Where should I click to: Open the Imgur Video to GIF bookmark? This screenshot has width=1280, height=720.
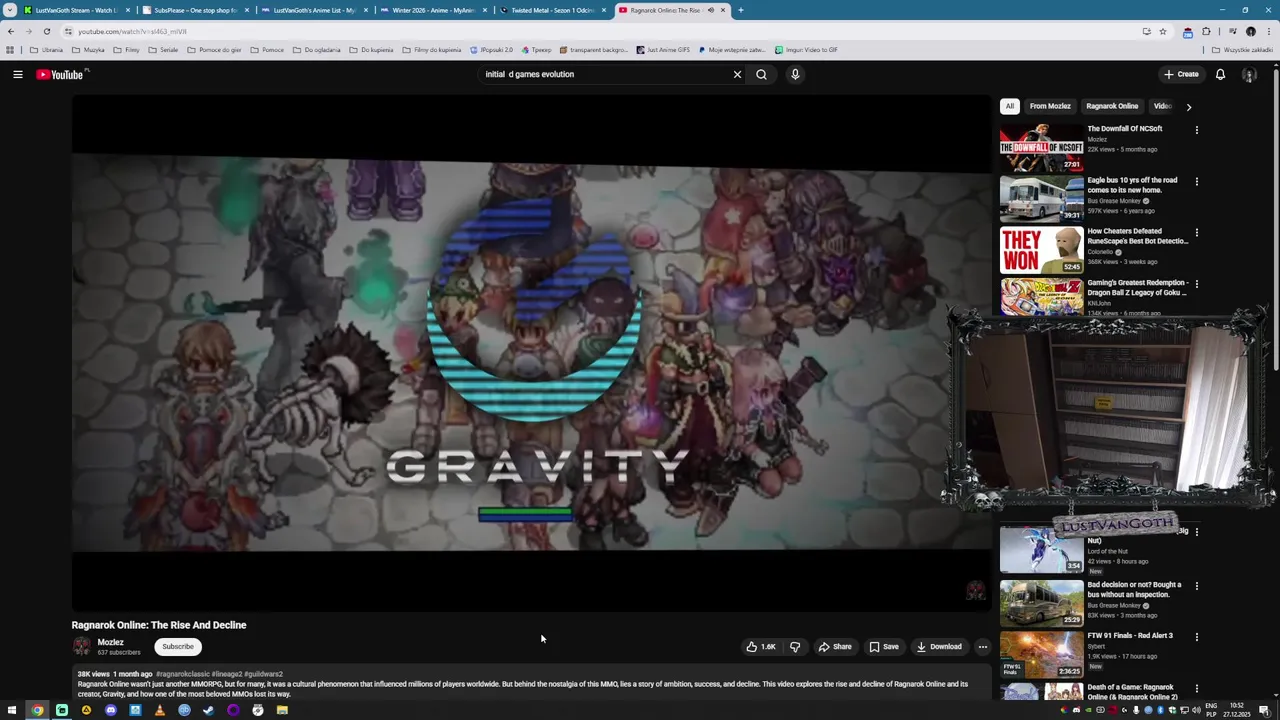tap(806, 49)
